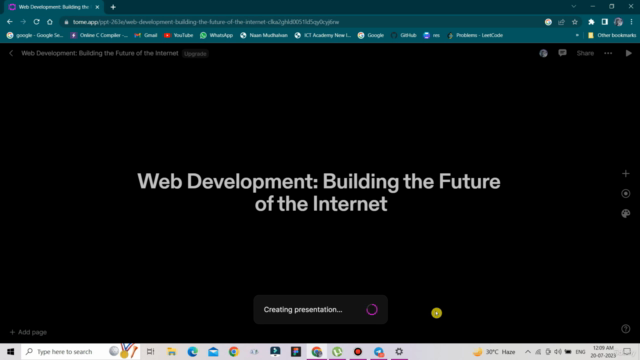Click the share page icon in address bar

coord(561,22)
